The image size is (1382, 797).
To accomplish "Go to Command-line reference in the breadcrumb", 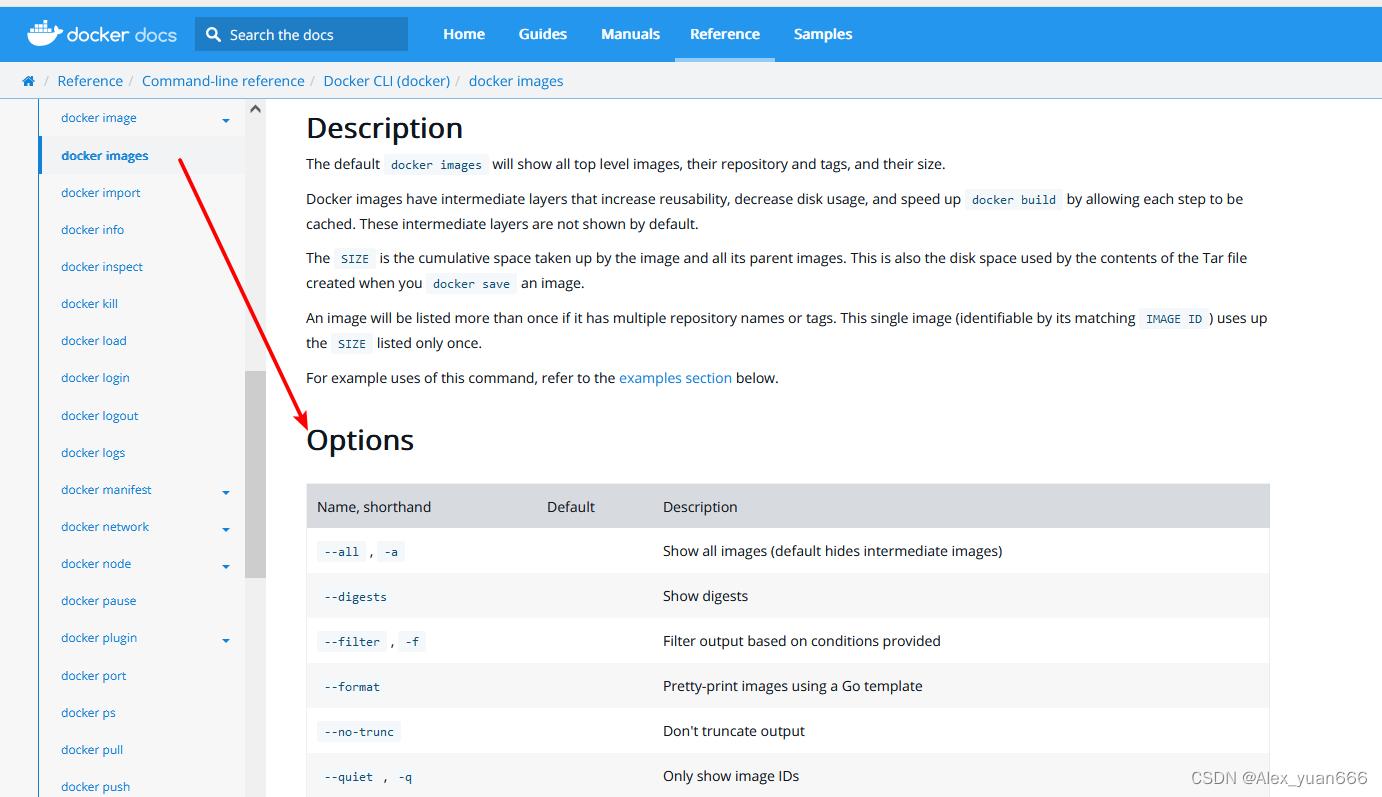I will point(223,81).
